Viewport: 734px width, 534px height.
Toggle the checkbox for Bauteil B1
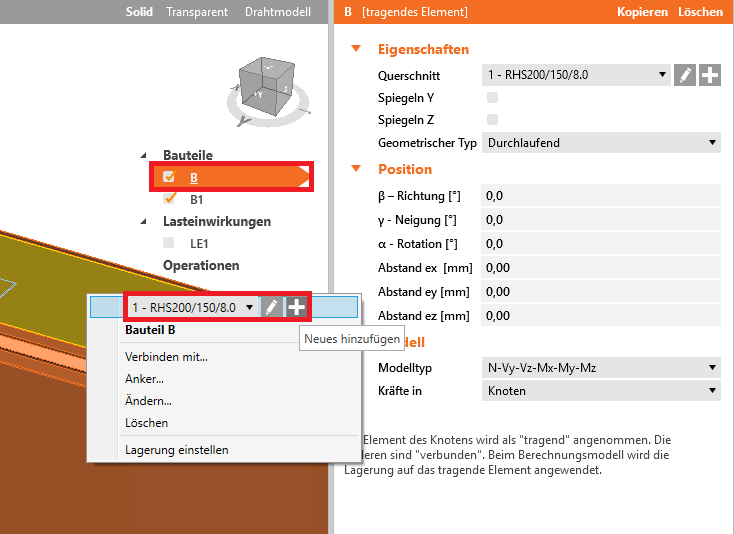(x=169, y=199)
